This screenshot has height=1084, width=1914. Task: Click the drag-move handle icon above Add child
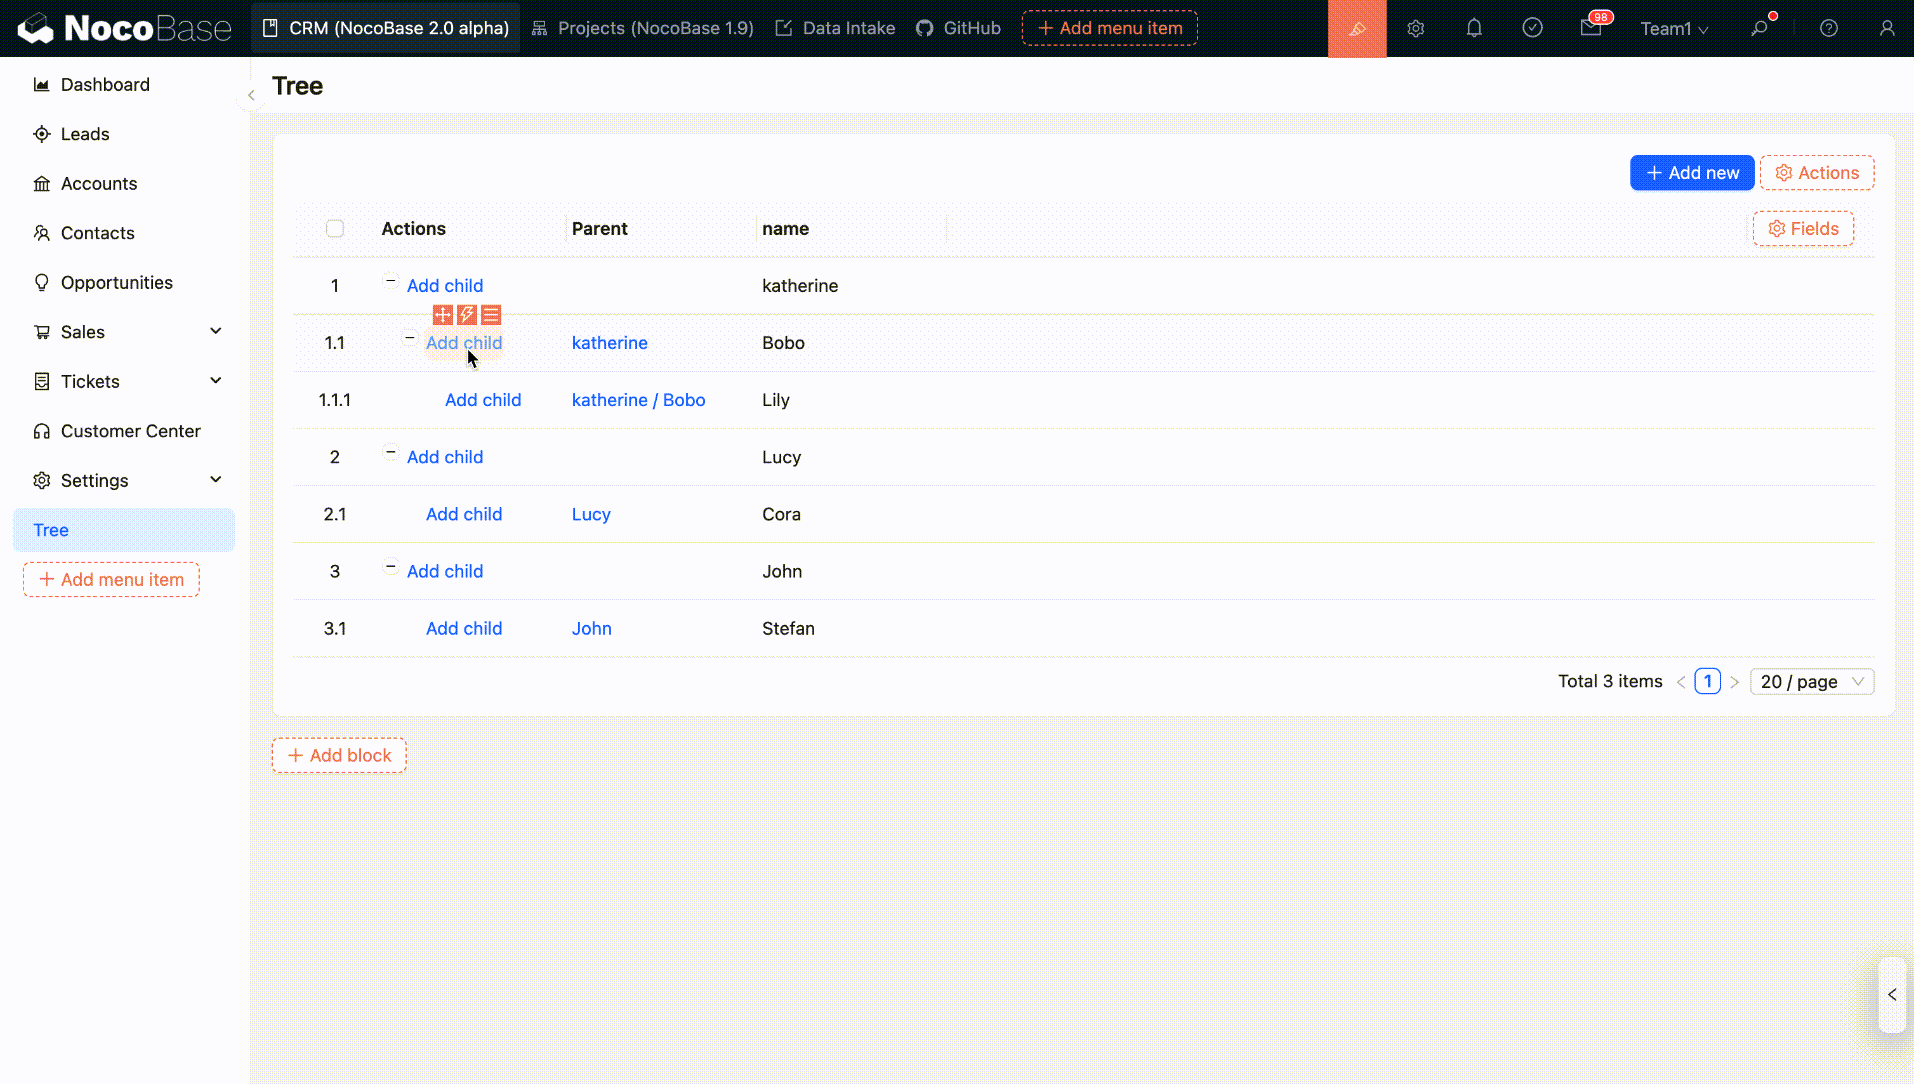point(442,315)
